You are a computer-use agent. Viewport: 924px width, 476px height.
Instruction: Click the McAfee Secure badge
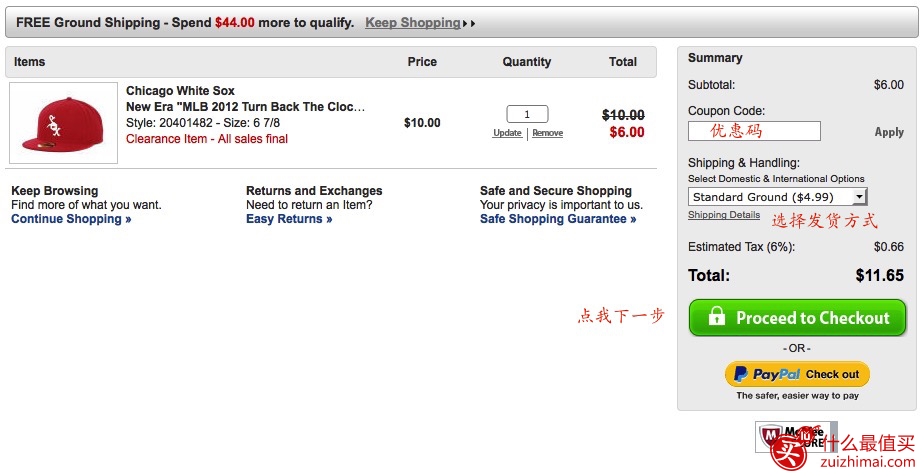[x=796, y=437]
